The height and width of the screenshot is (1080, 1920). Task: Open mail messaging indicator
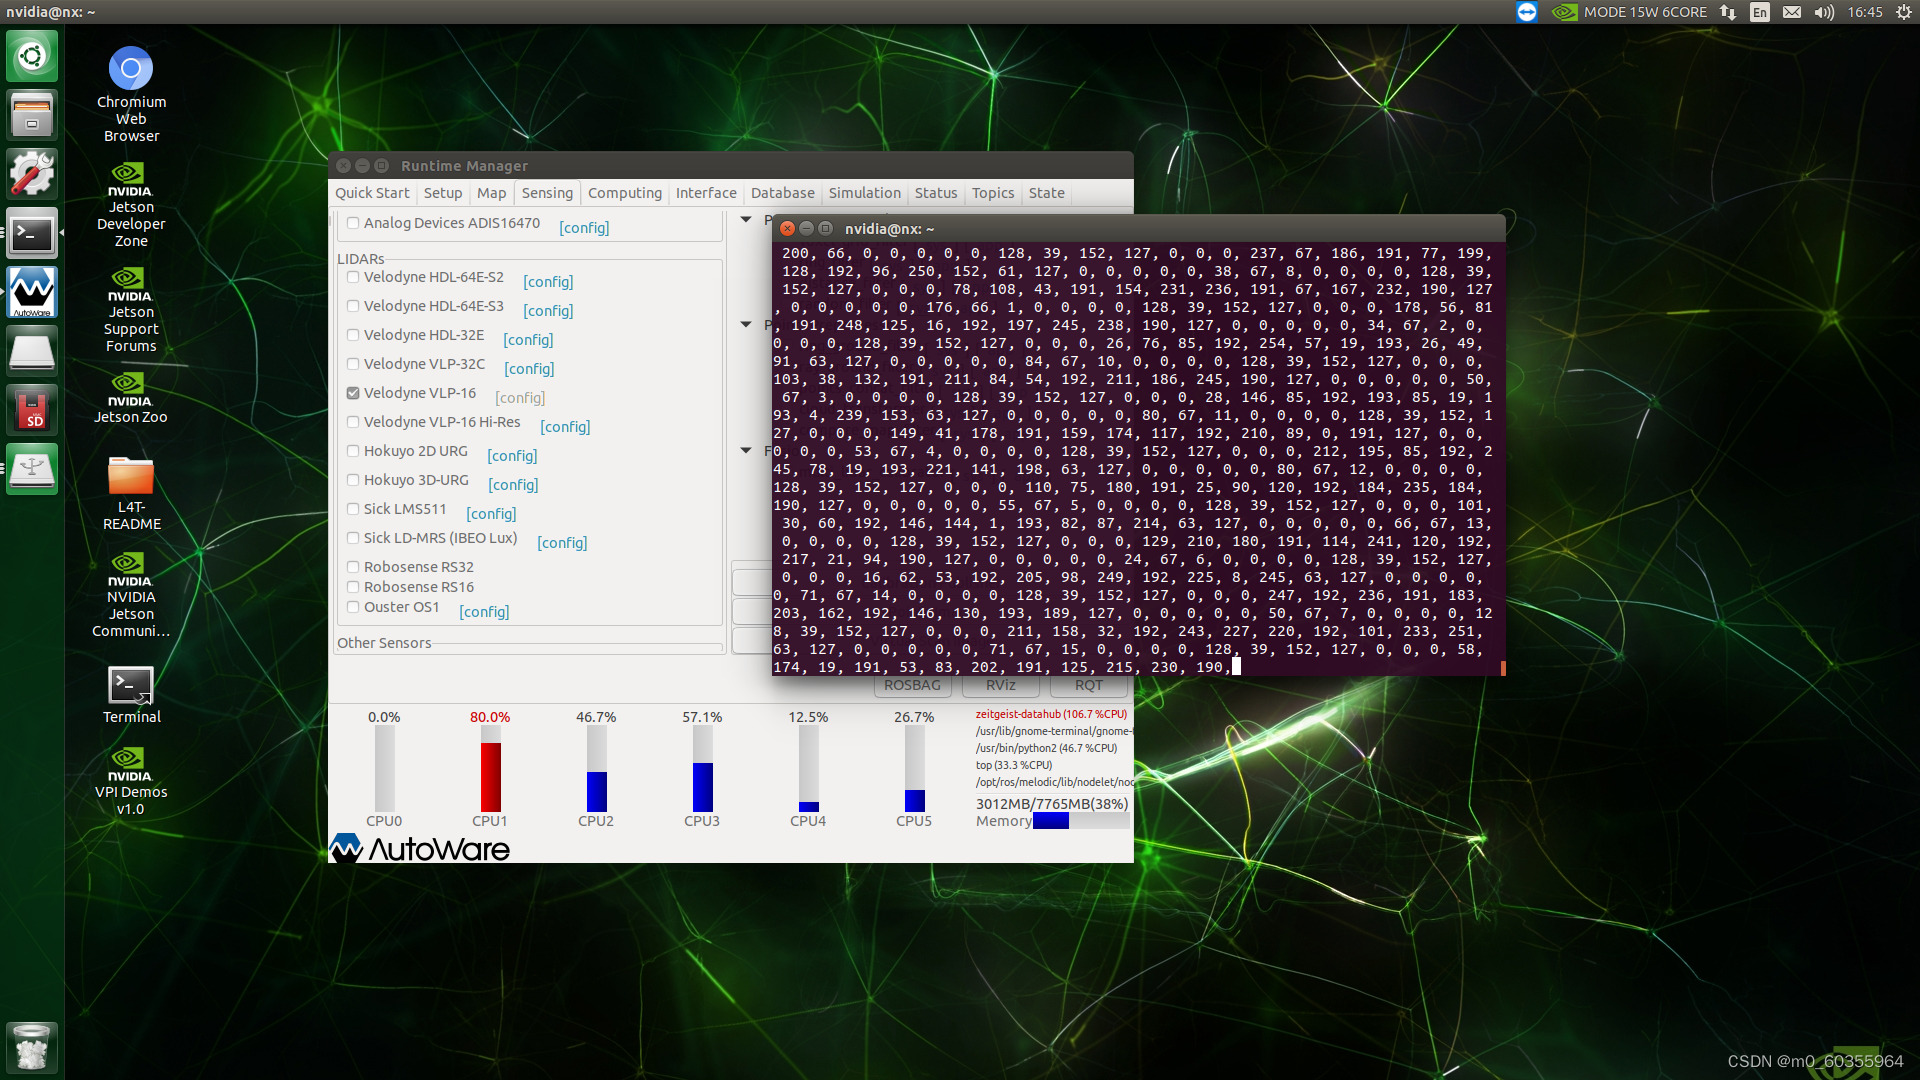[1792, 12]
